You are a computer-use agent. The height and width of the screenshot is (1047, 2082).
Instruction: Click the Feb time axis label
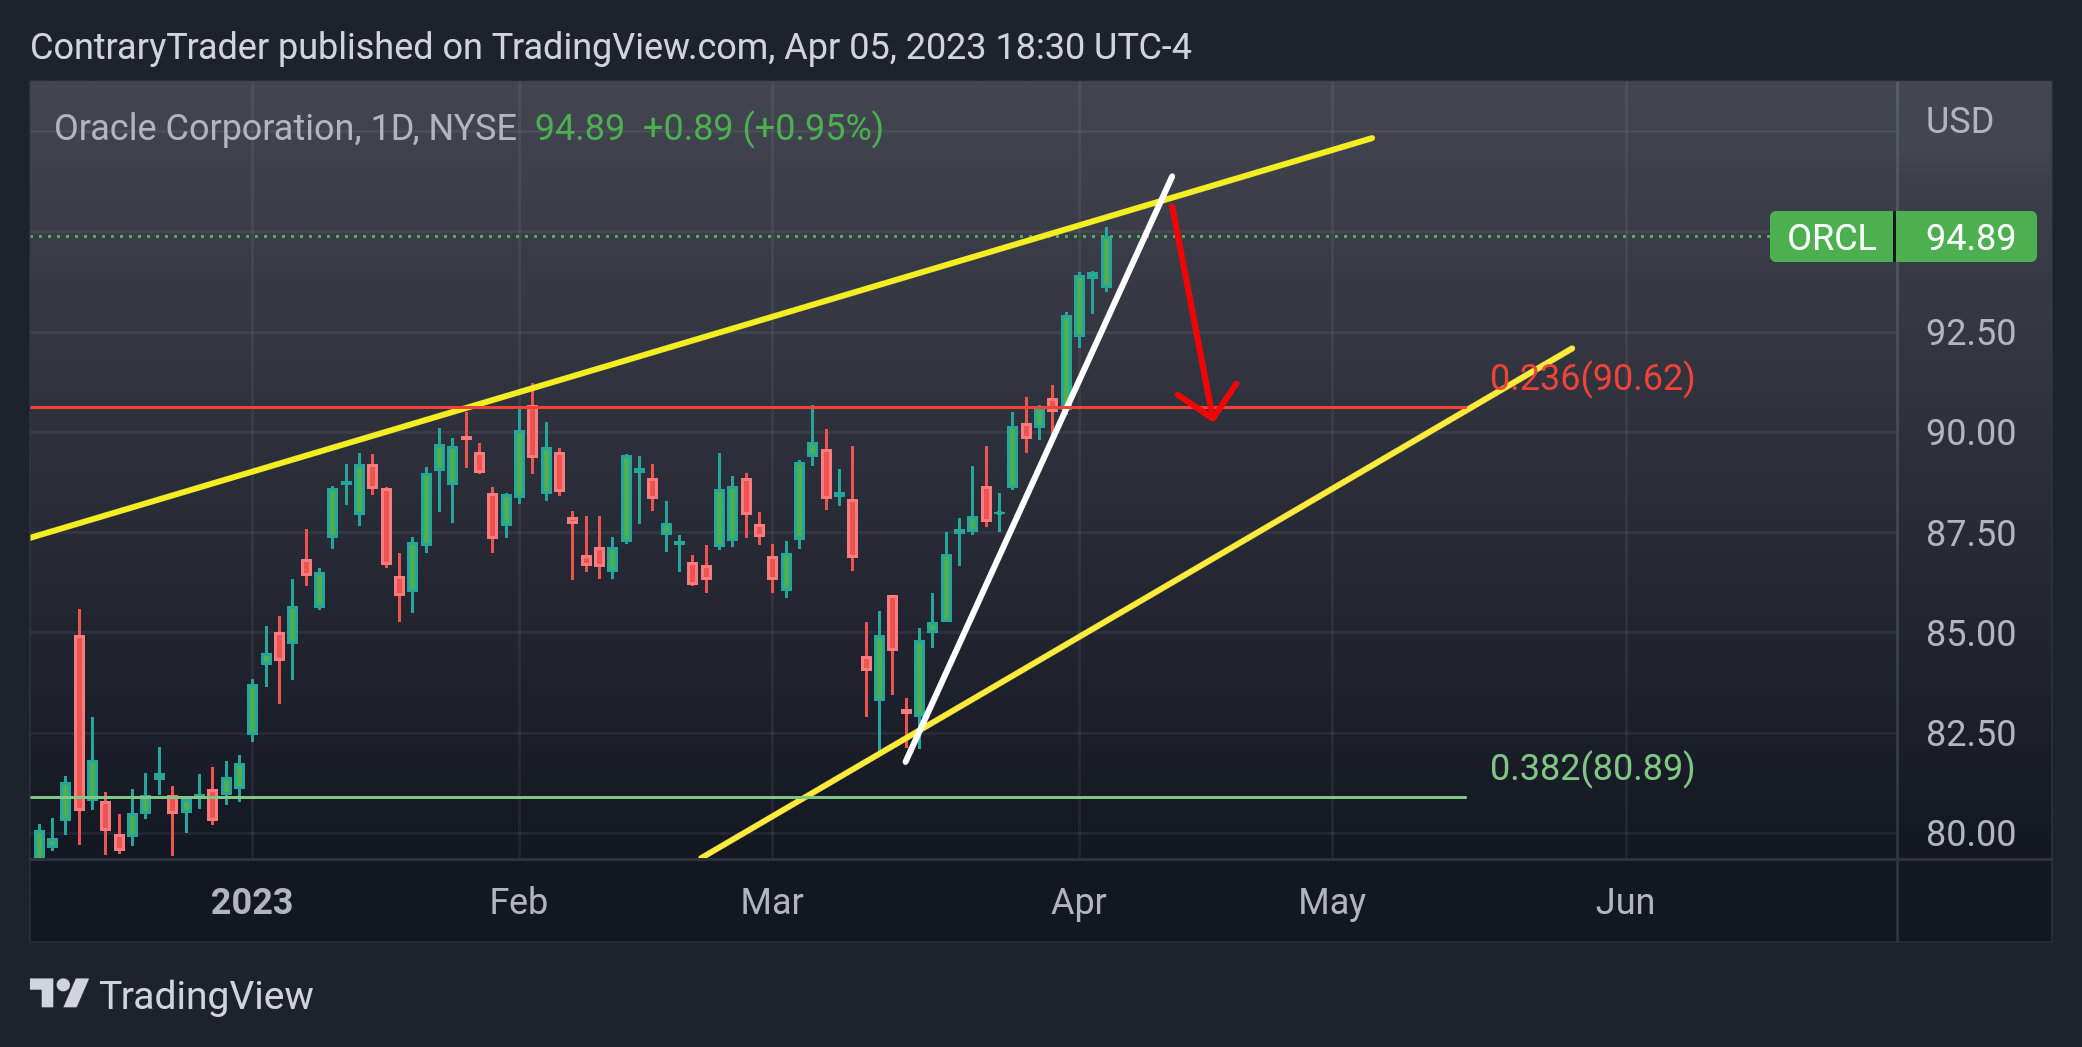518,901
